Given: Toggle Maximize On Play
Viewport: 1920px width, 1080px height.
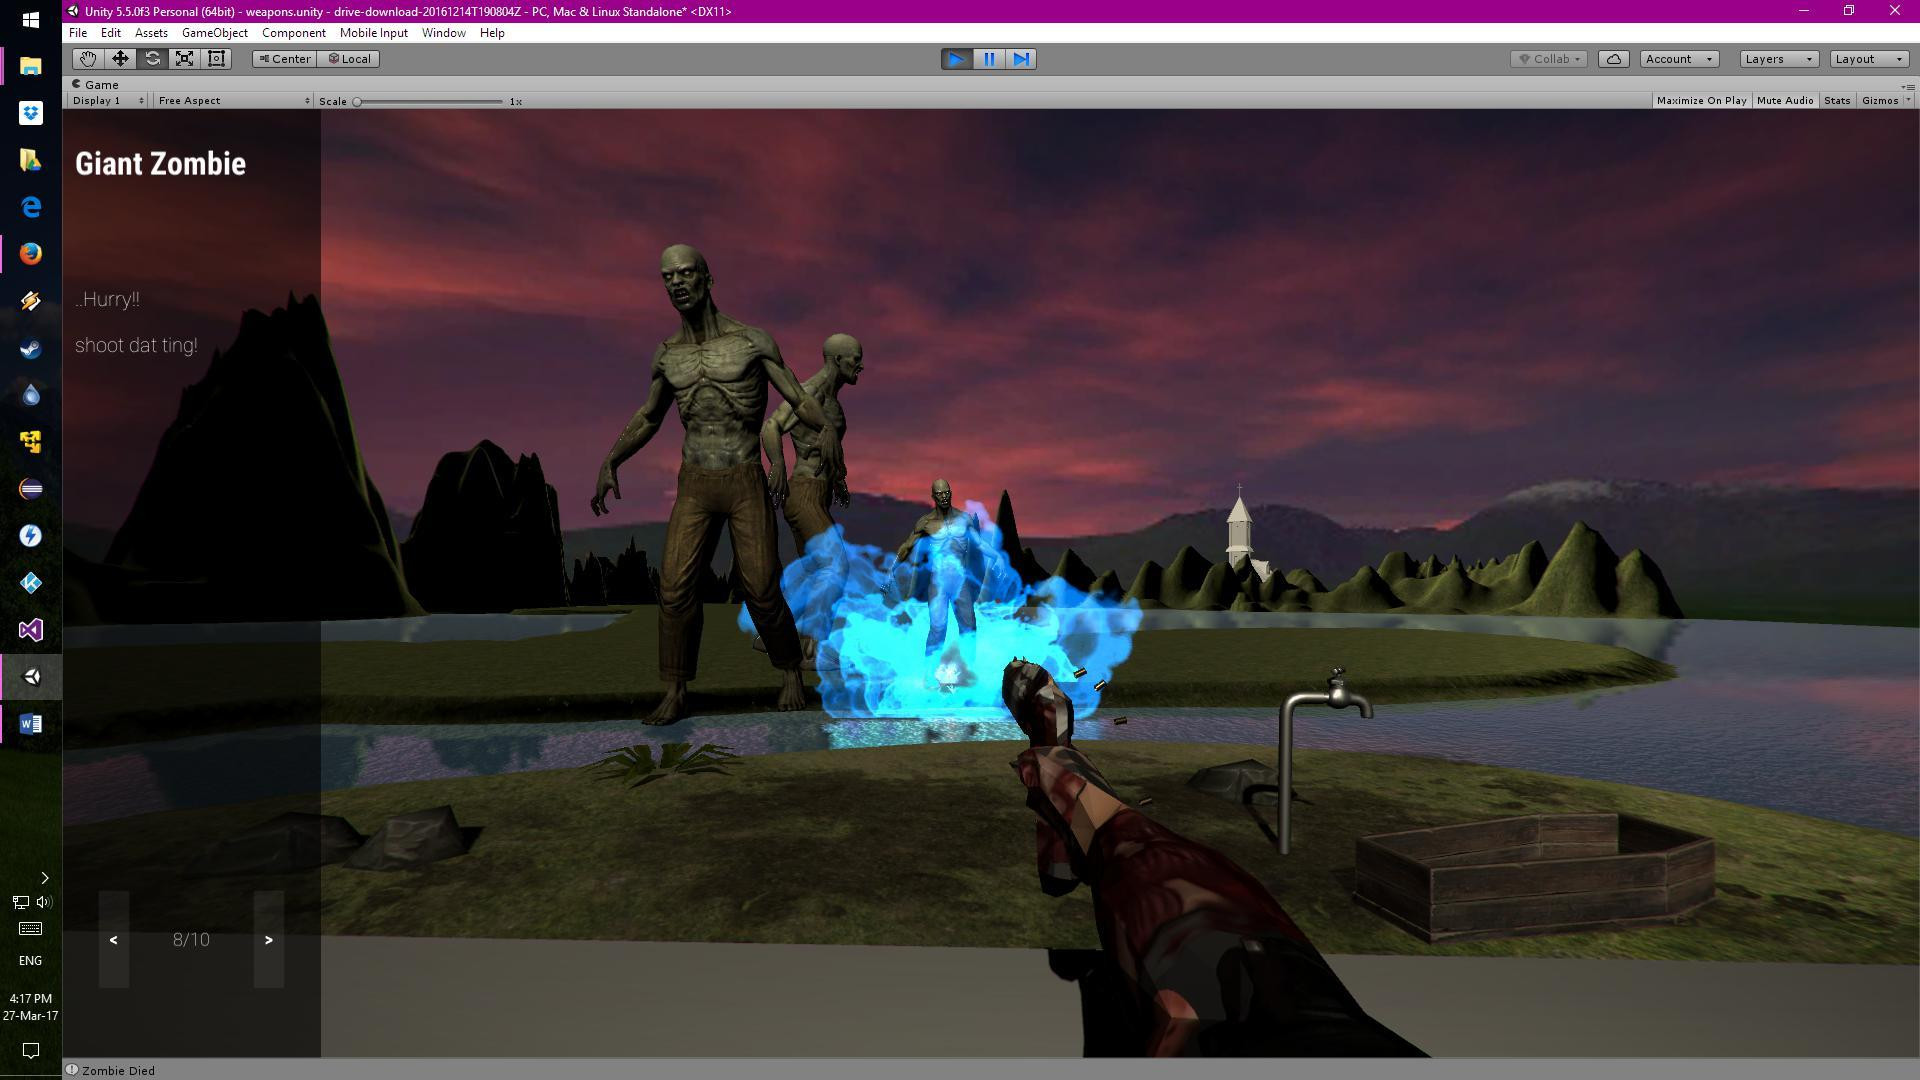Looking at the screenshot, I should click(x=1700, y=100).
